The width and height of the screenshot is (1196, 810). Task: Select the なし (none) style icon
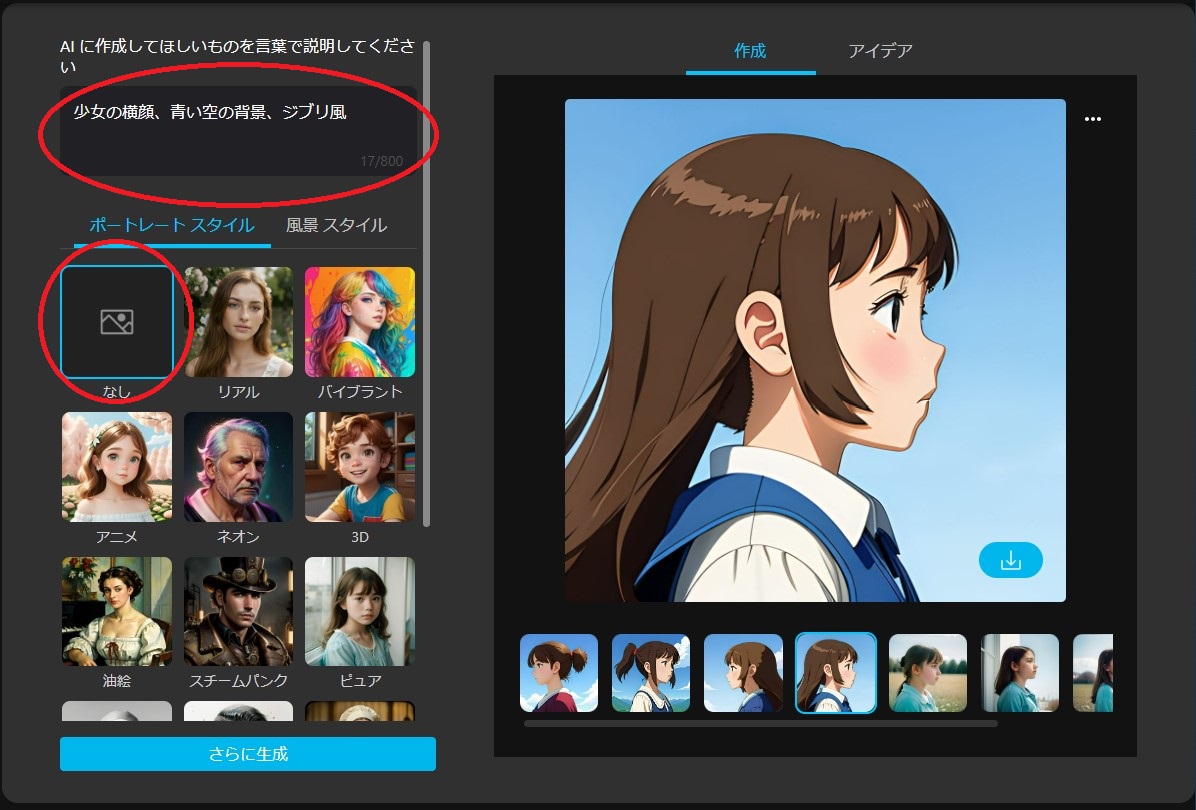[117, 322]
